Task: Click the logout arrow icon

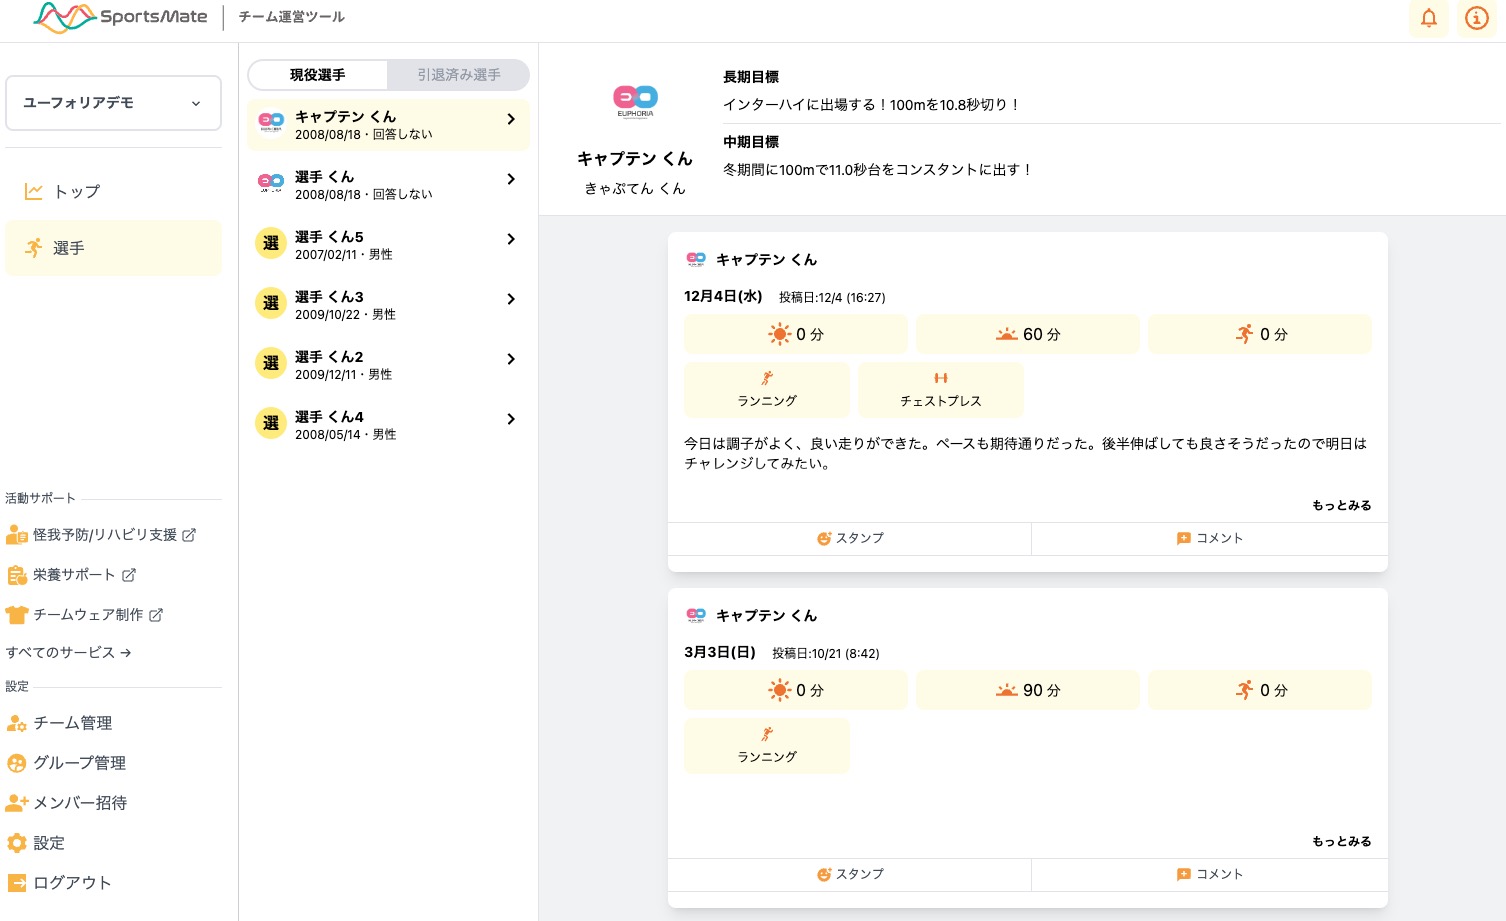Action: 17,883
